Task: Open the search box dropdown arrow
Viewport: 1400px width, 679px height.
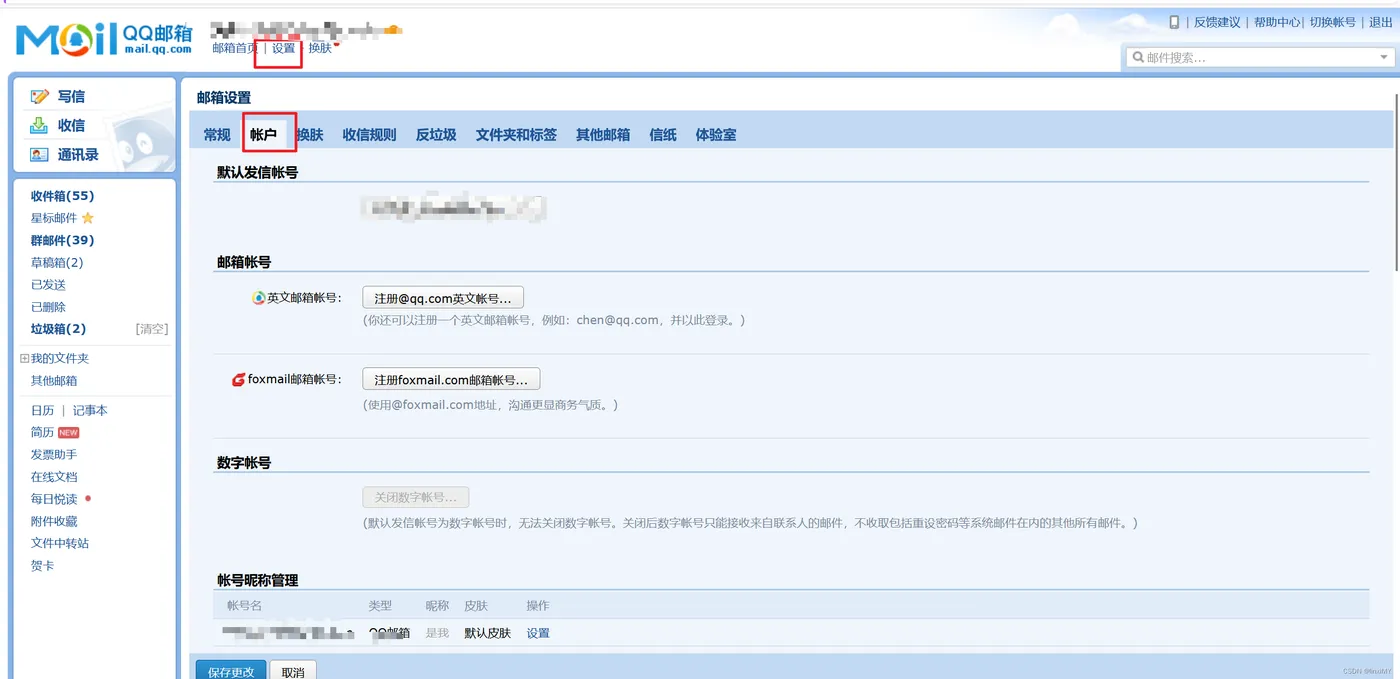Action: 1384,58
